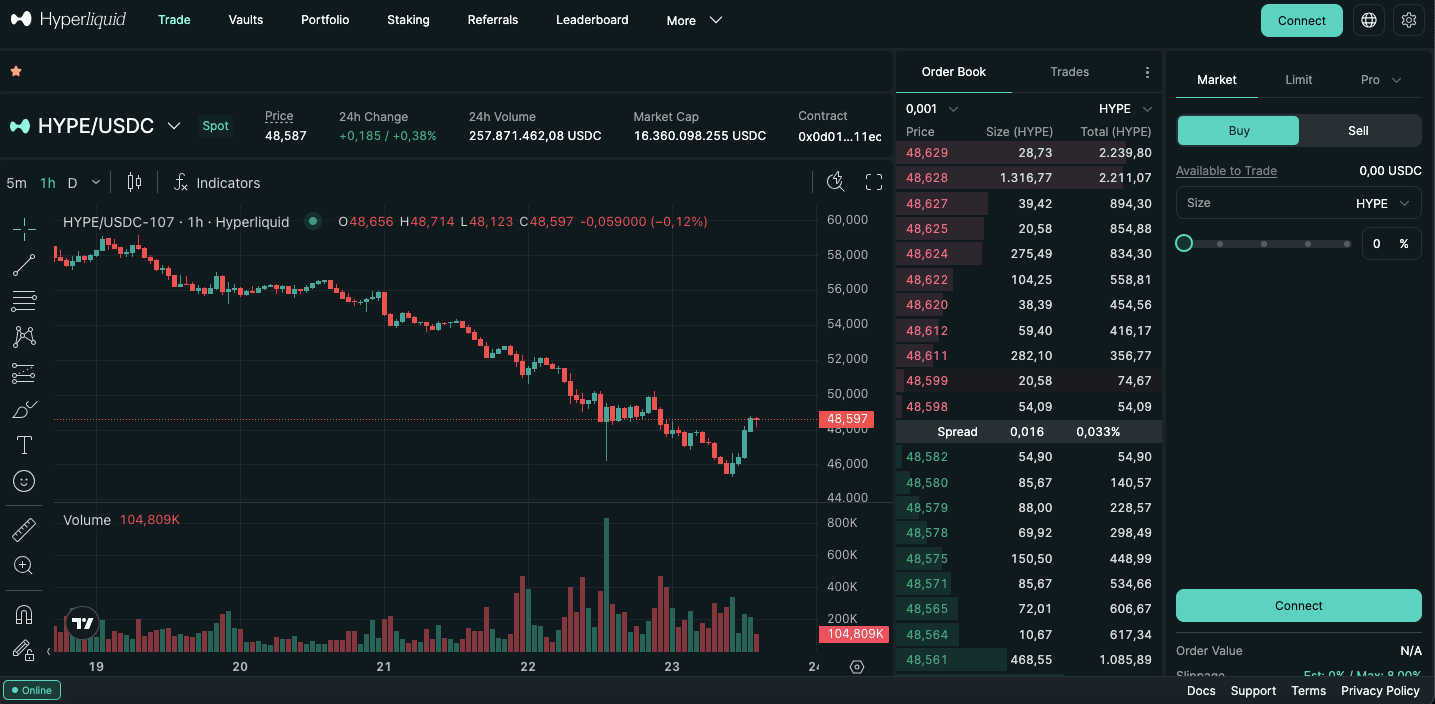Expand the HYPE/USDC pair selector
The height and width of the screenshot is (704, 1435).
[x=174, y=126]
